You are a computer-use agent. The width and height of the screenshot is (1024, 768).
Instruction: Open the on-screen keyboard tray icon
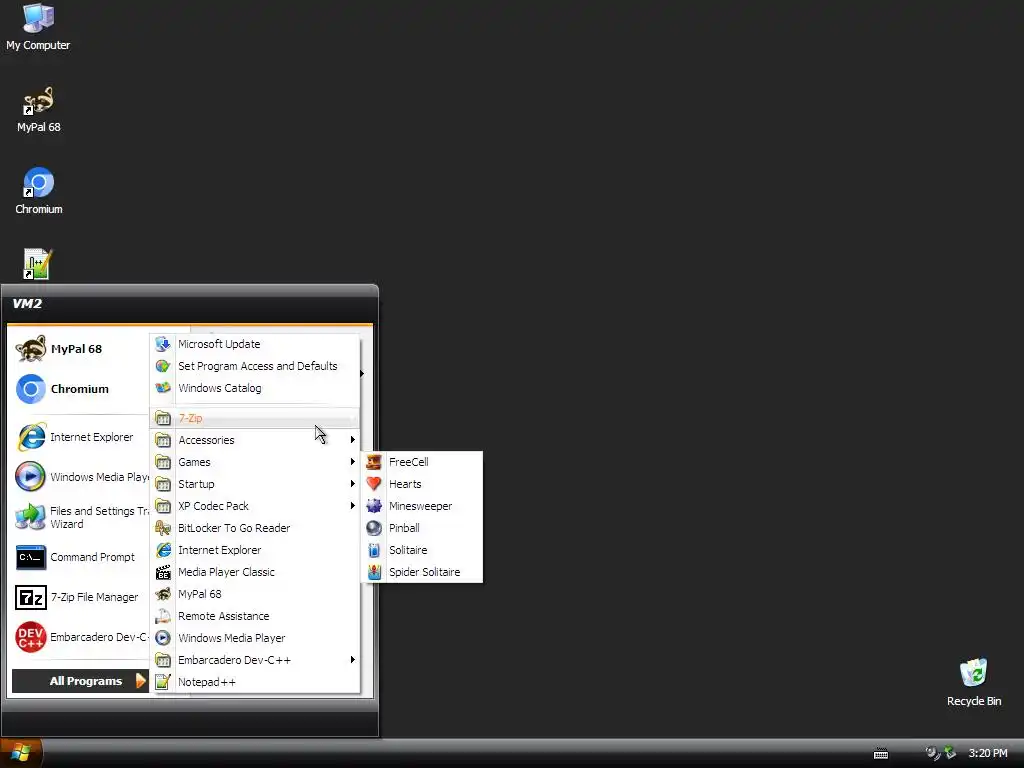pos(881,754)
